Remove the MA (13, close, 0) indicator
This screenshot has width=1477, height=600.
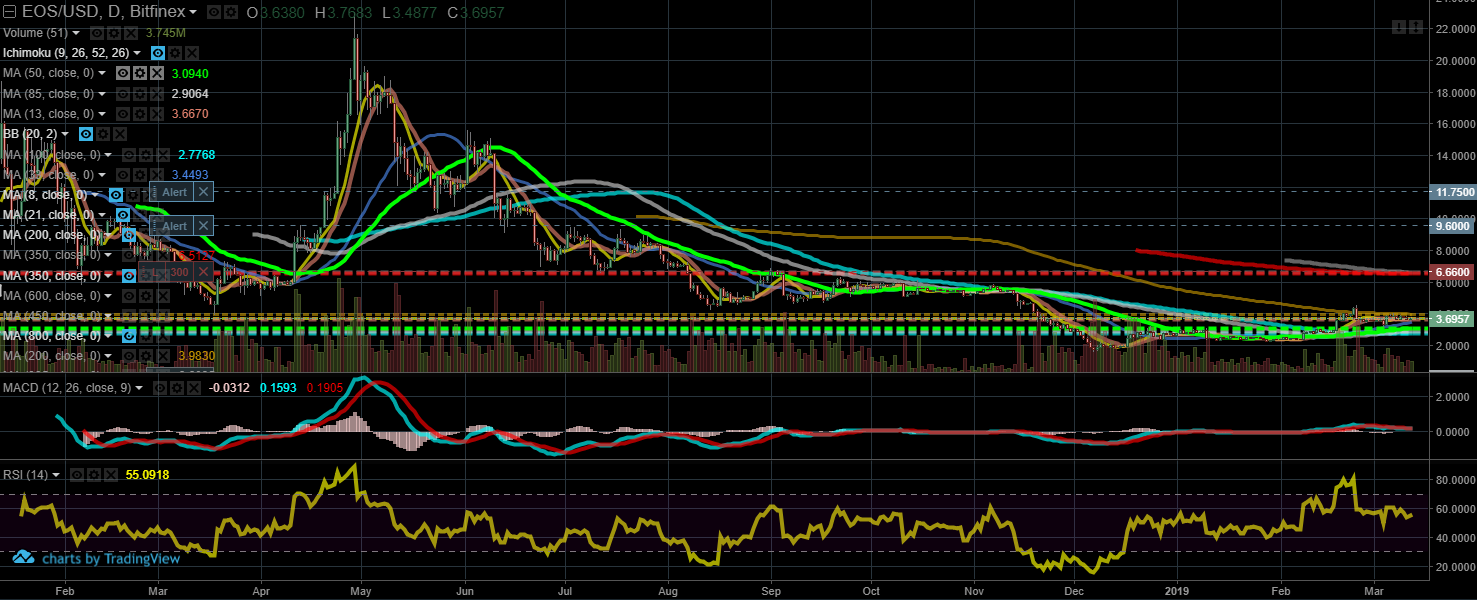(157, 114)
